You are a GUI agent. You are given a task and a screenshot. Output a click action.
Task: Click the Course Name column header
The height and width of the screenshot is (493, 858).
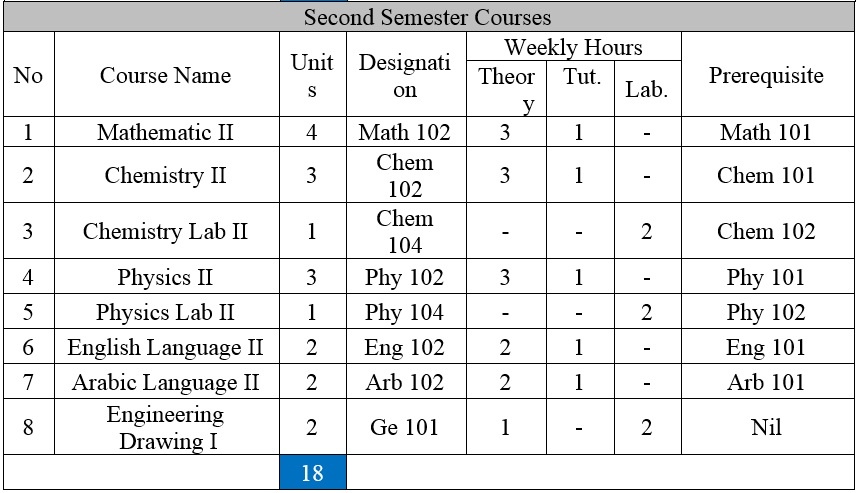(167, 74)
